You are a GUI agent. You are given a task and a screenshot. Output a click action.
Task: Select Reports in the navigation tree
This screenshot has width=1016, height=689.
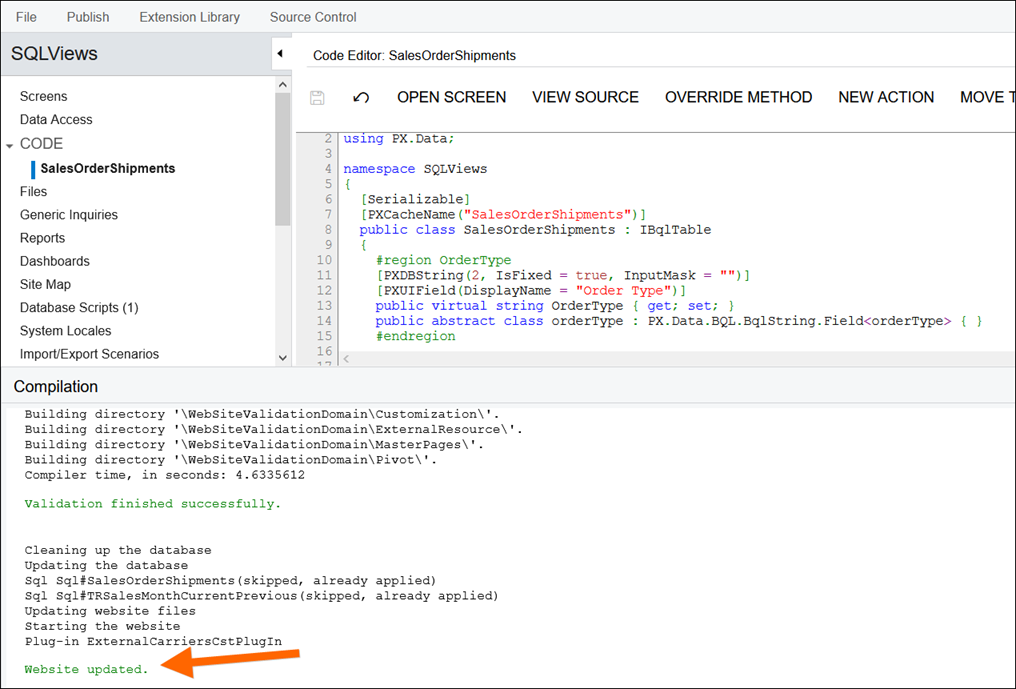pos(42,239)
